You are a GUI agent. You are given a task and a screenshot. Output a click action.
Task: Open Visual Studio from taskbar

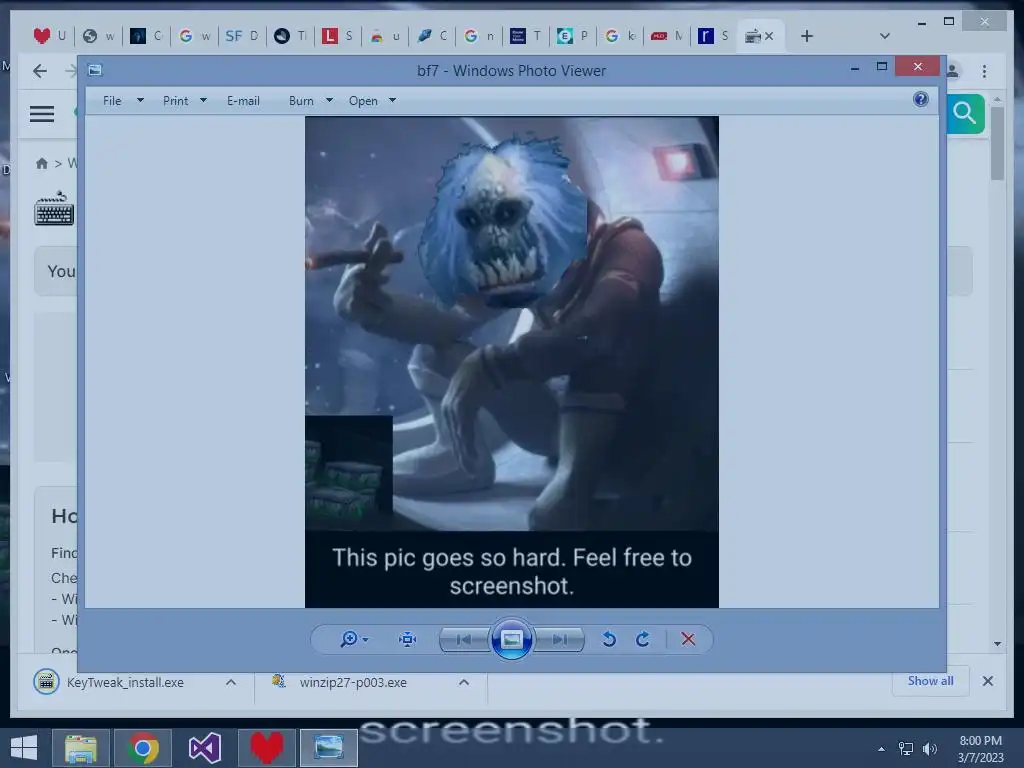click(x=204, y=748)
